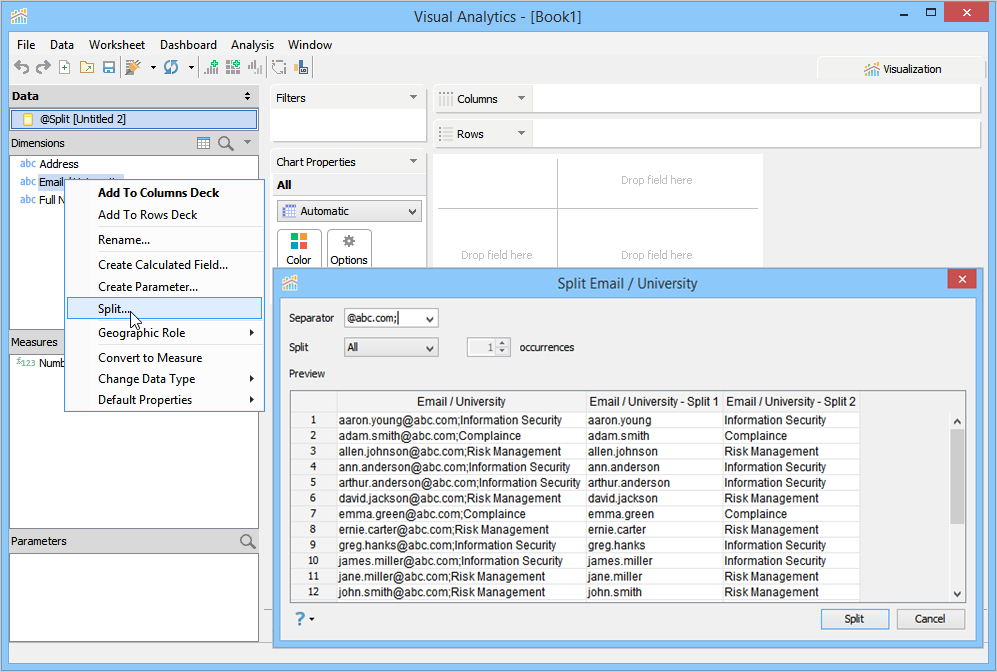Open the Geographic Role submenu

[x=165, y=333]
